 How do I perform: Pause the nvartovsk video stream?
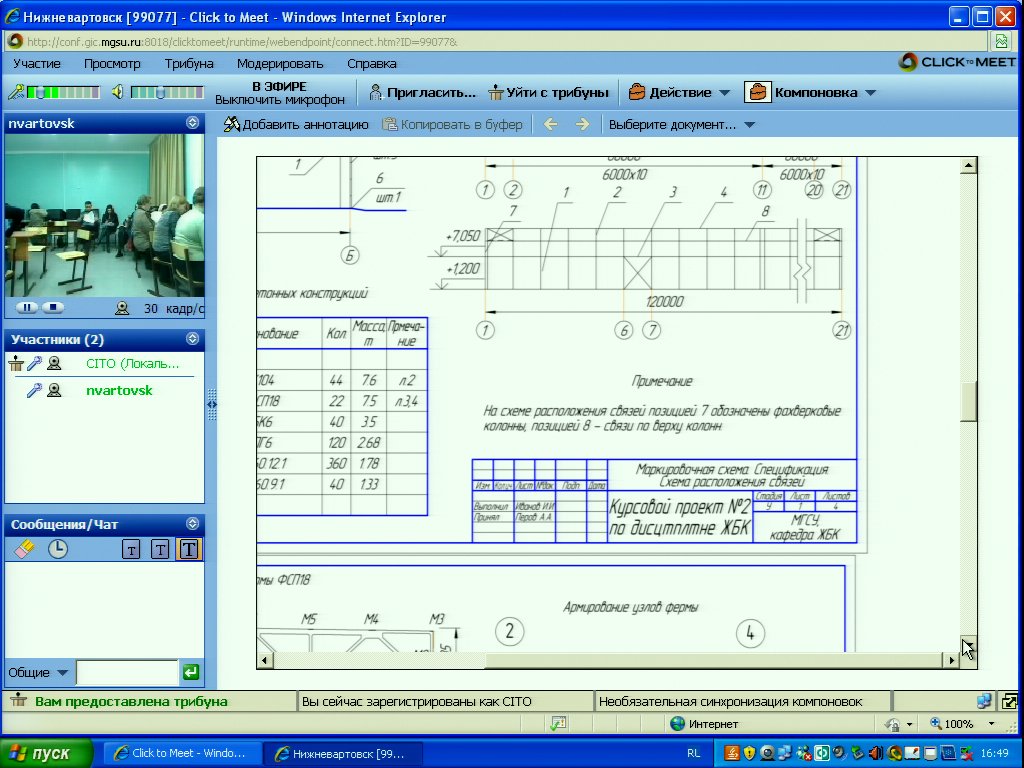tap(27, 307)
